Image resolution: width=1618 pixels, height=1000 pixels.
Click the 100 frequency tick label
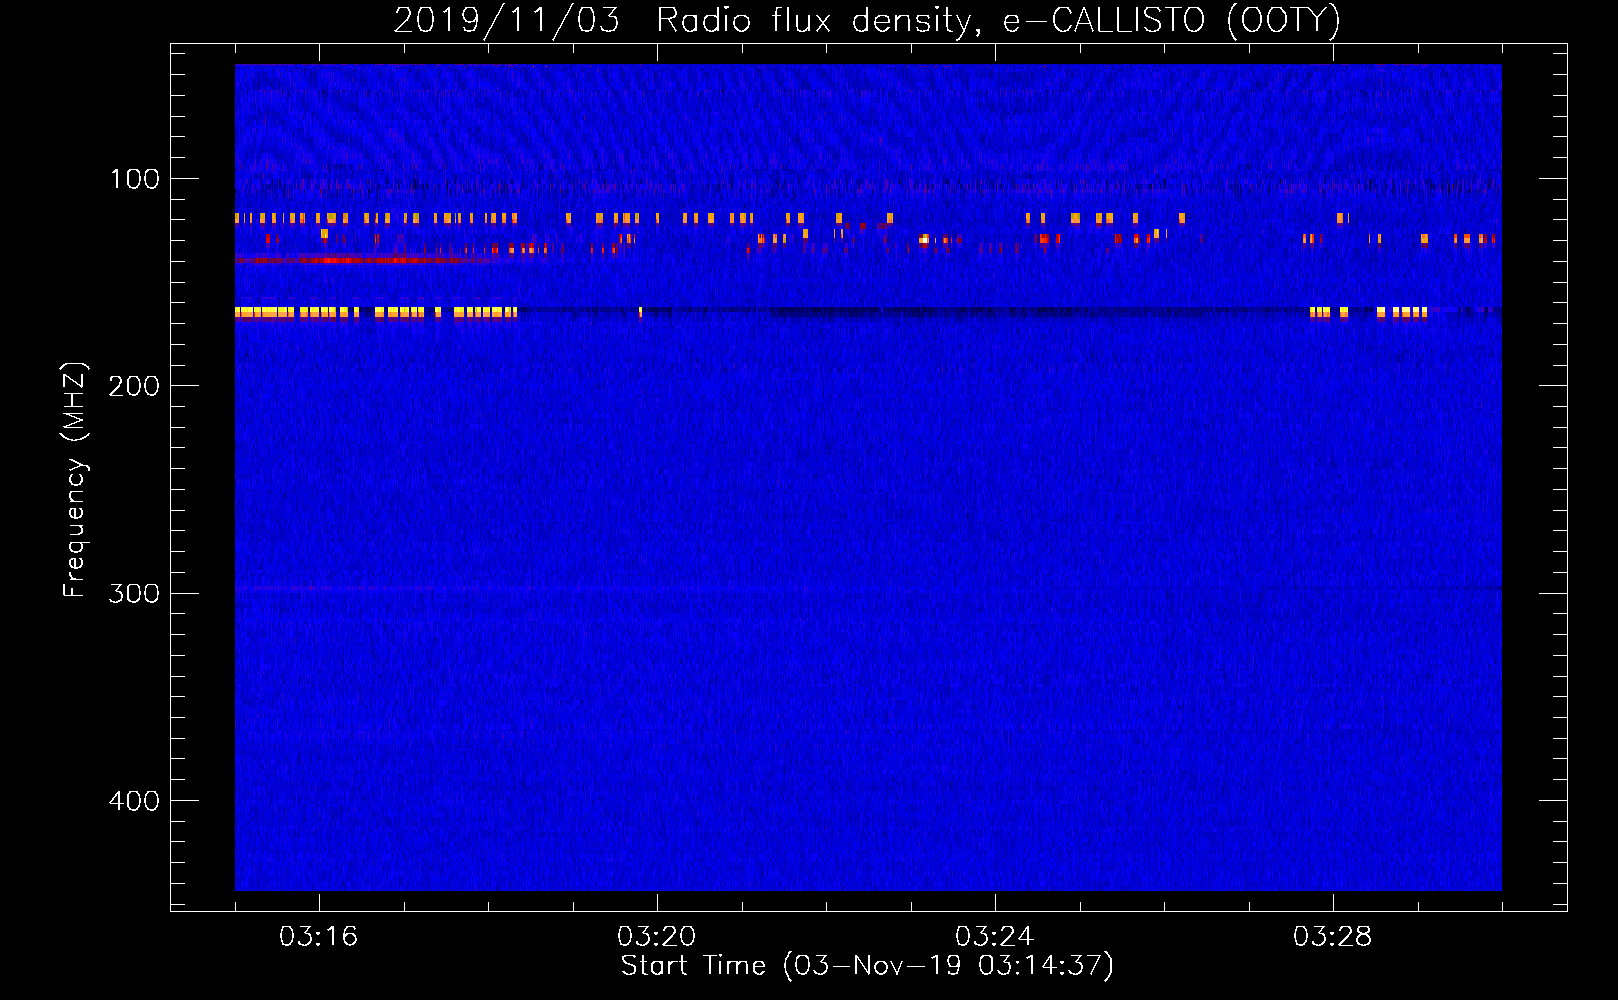coord(135,179)
